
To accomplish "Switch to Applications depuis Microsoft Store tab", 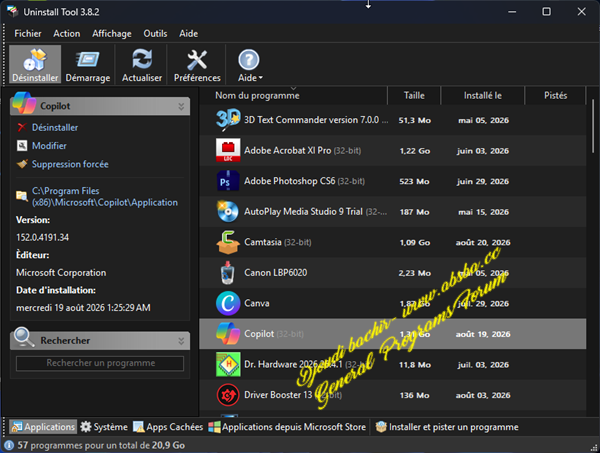I will click(x=287, y=427).
